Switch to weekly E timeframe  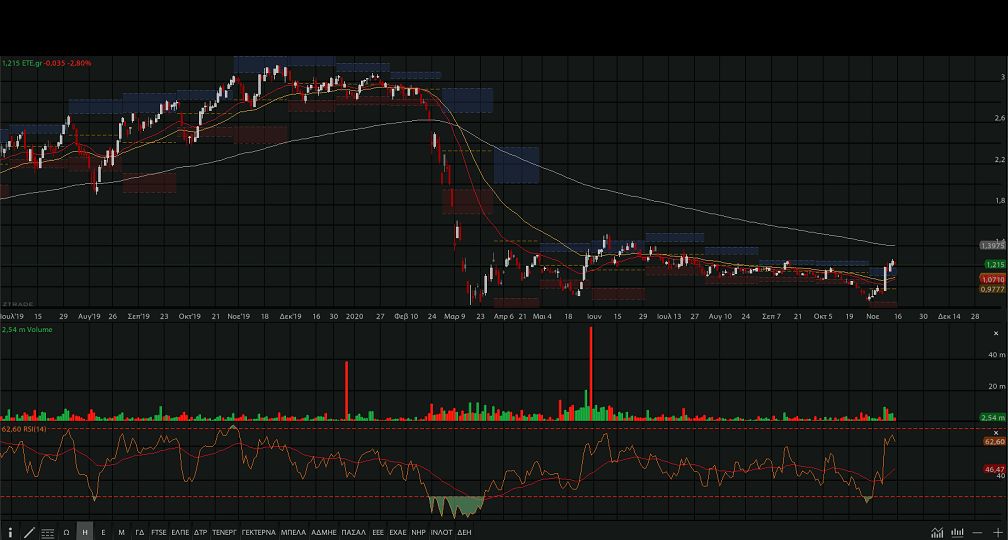[103, 532]
